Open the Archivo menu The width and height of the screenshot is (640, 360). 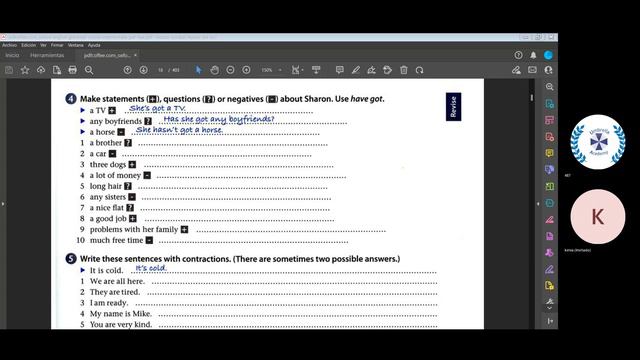point(9,45)
